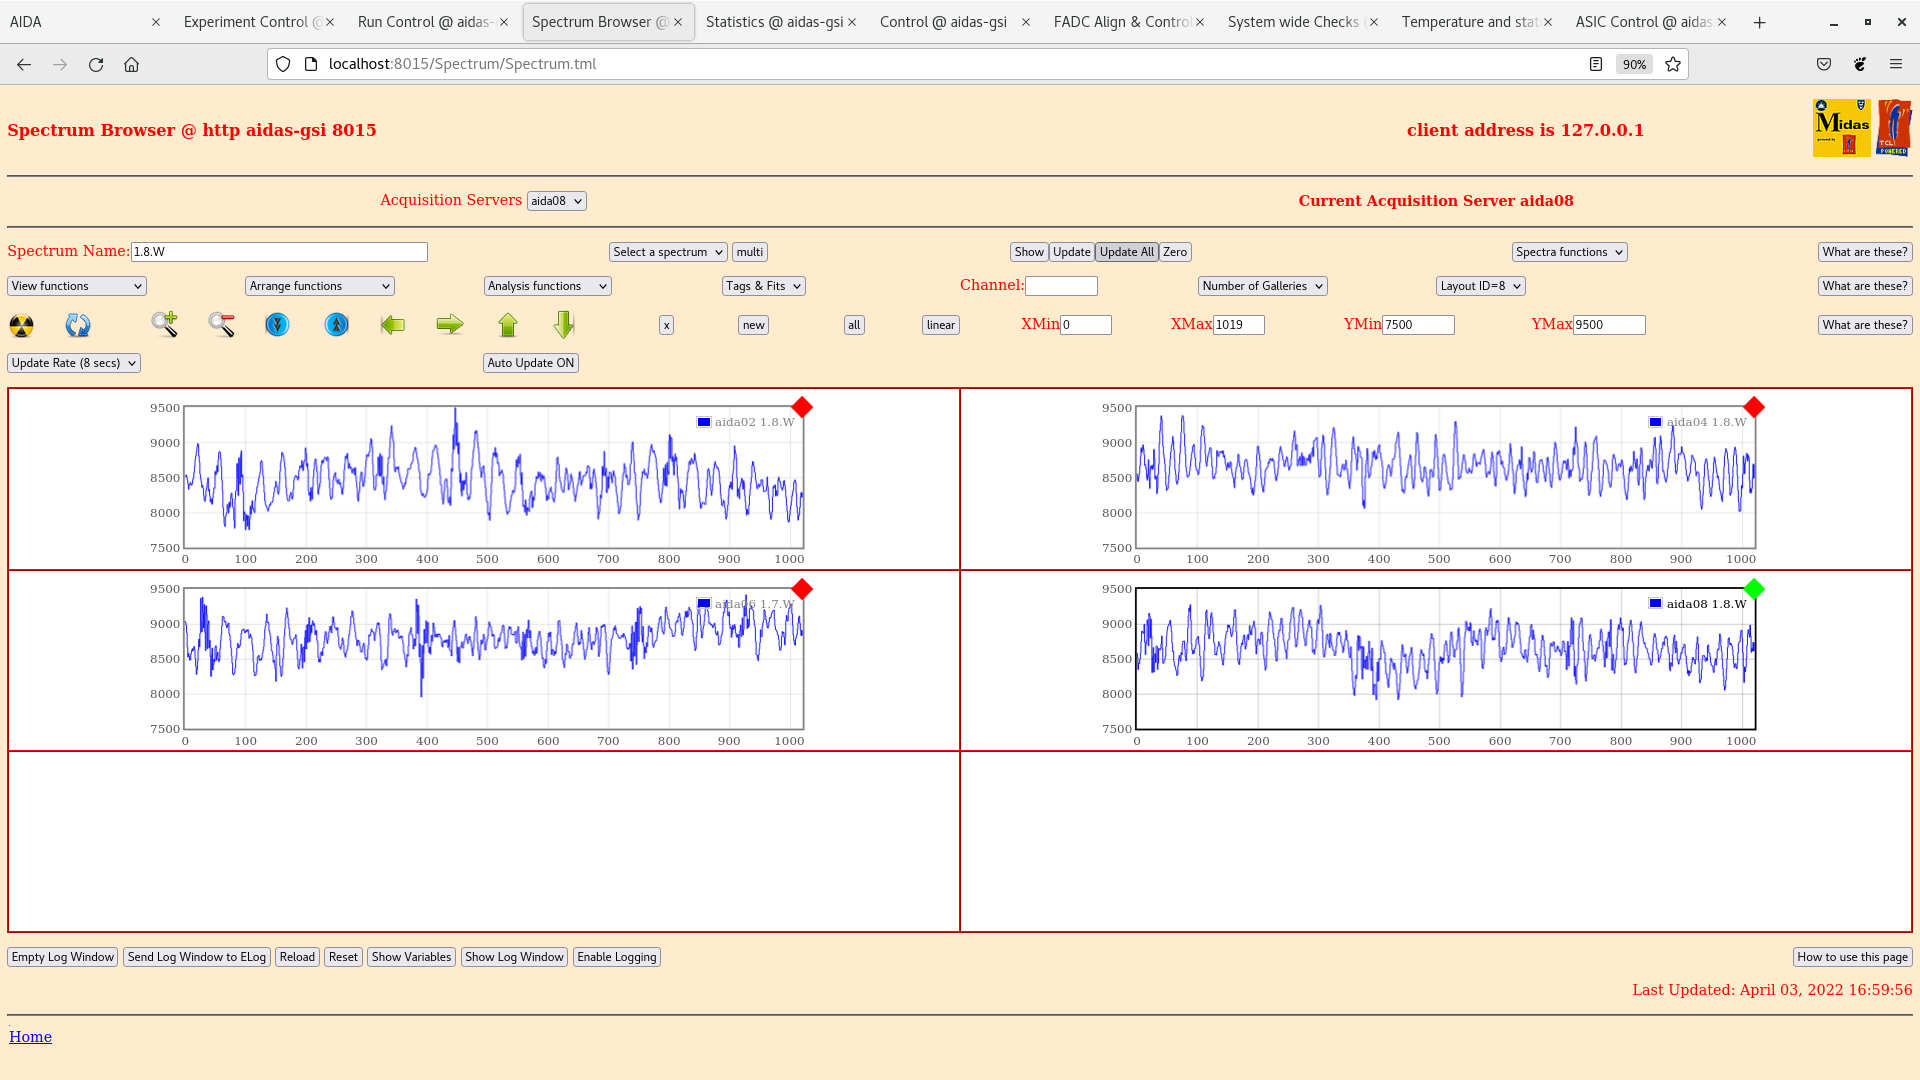Open the Layout ID=8 dropdown
The height and width of the screenshot is (1080, 1920).
click(1481, 286)
